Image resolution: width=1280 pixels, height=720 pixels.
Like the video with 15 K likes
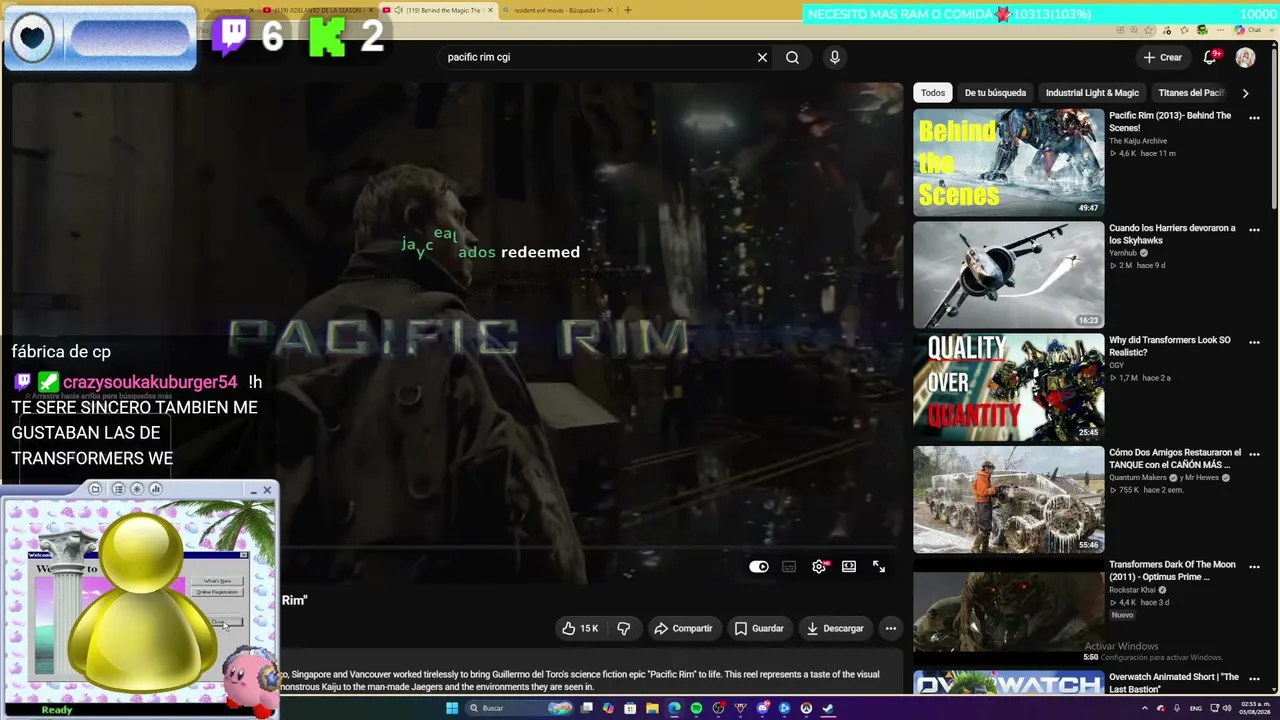click(580, 628)
